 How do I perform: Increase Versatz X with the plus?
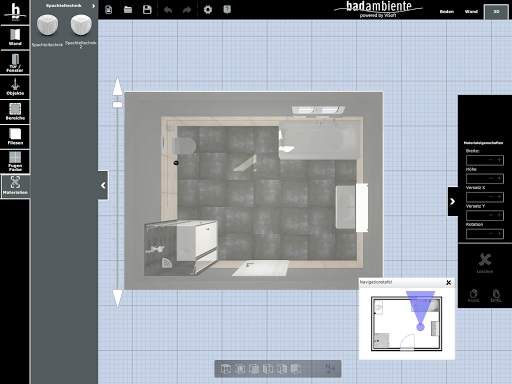pyautogui.click(x=499, y=197)
